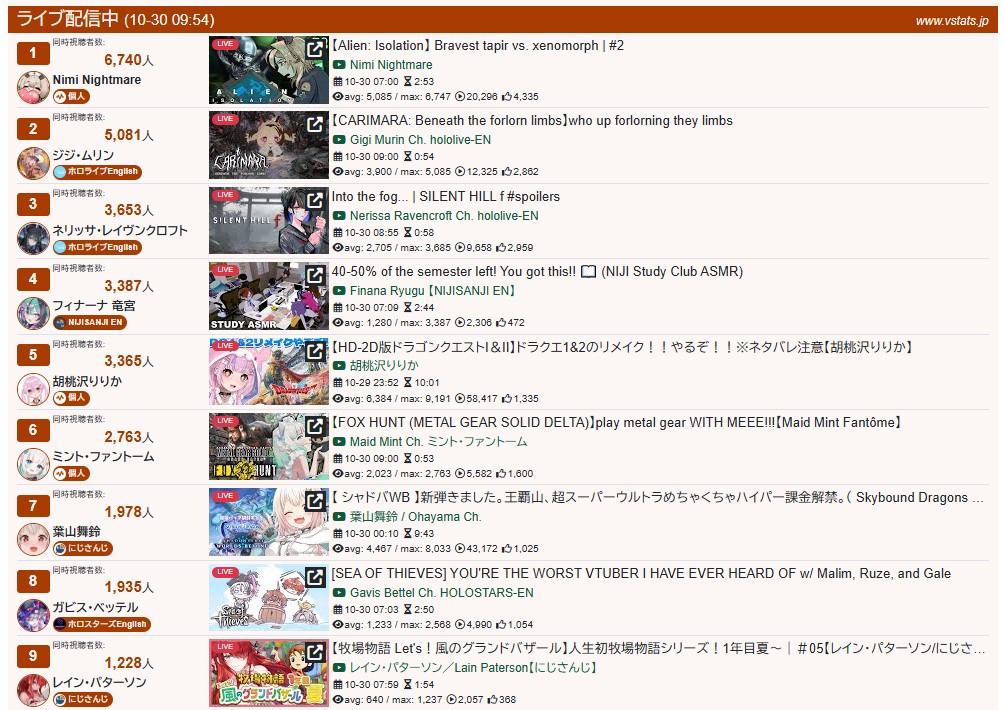Click 葉山舞鈴 round avatar

click(33, 540)
